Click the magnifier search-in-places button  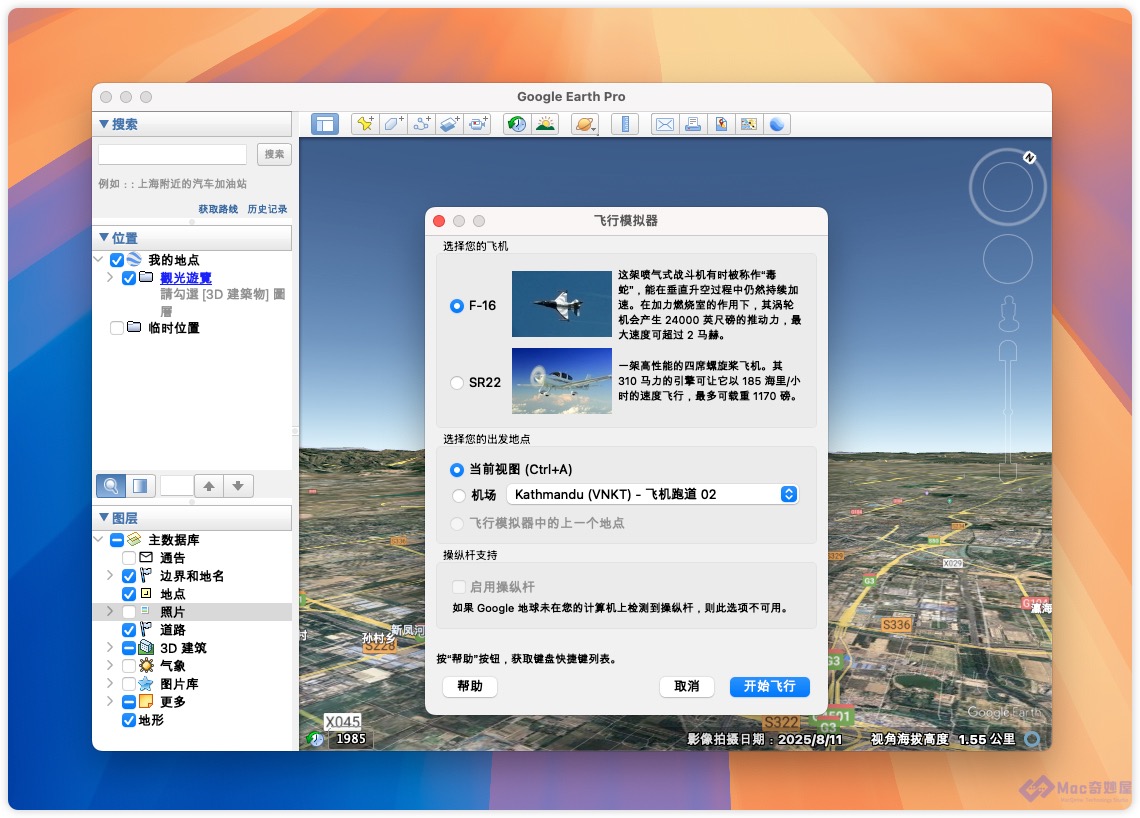[x=111, y=486]
